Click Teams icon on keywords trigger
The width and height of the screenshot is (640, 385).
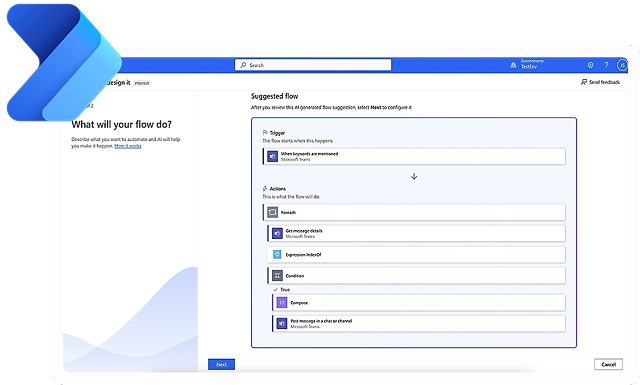[x=272, y=156]
